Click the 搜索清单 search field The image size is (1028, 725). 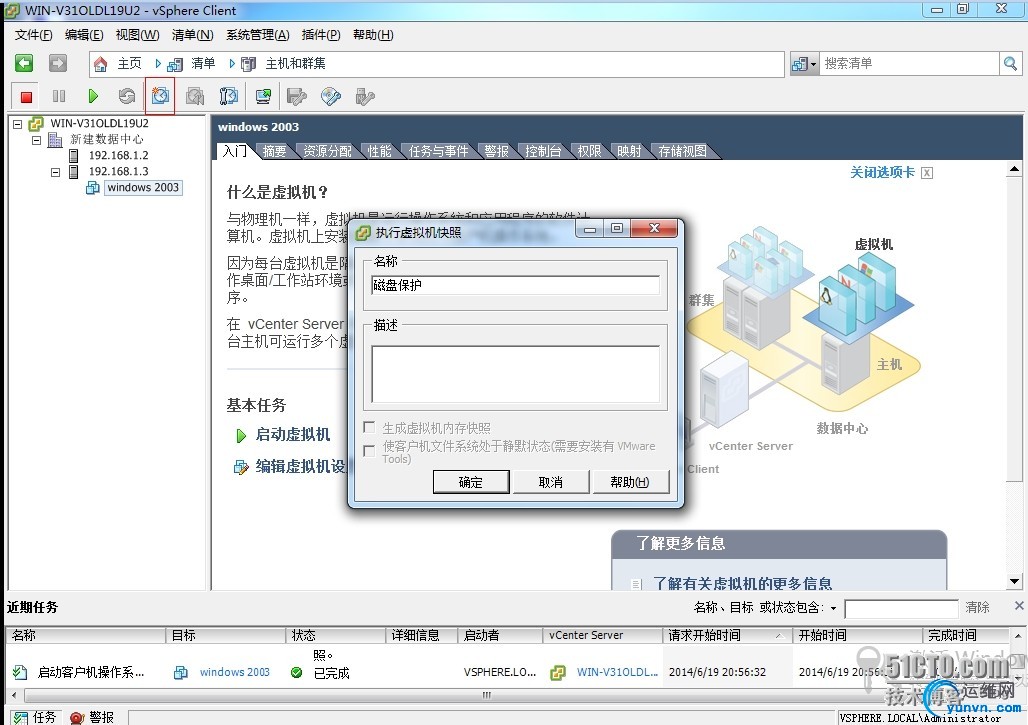pos(909,64)
